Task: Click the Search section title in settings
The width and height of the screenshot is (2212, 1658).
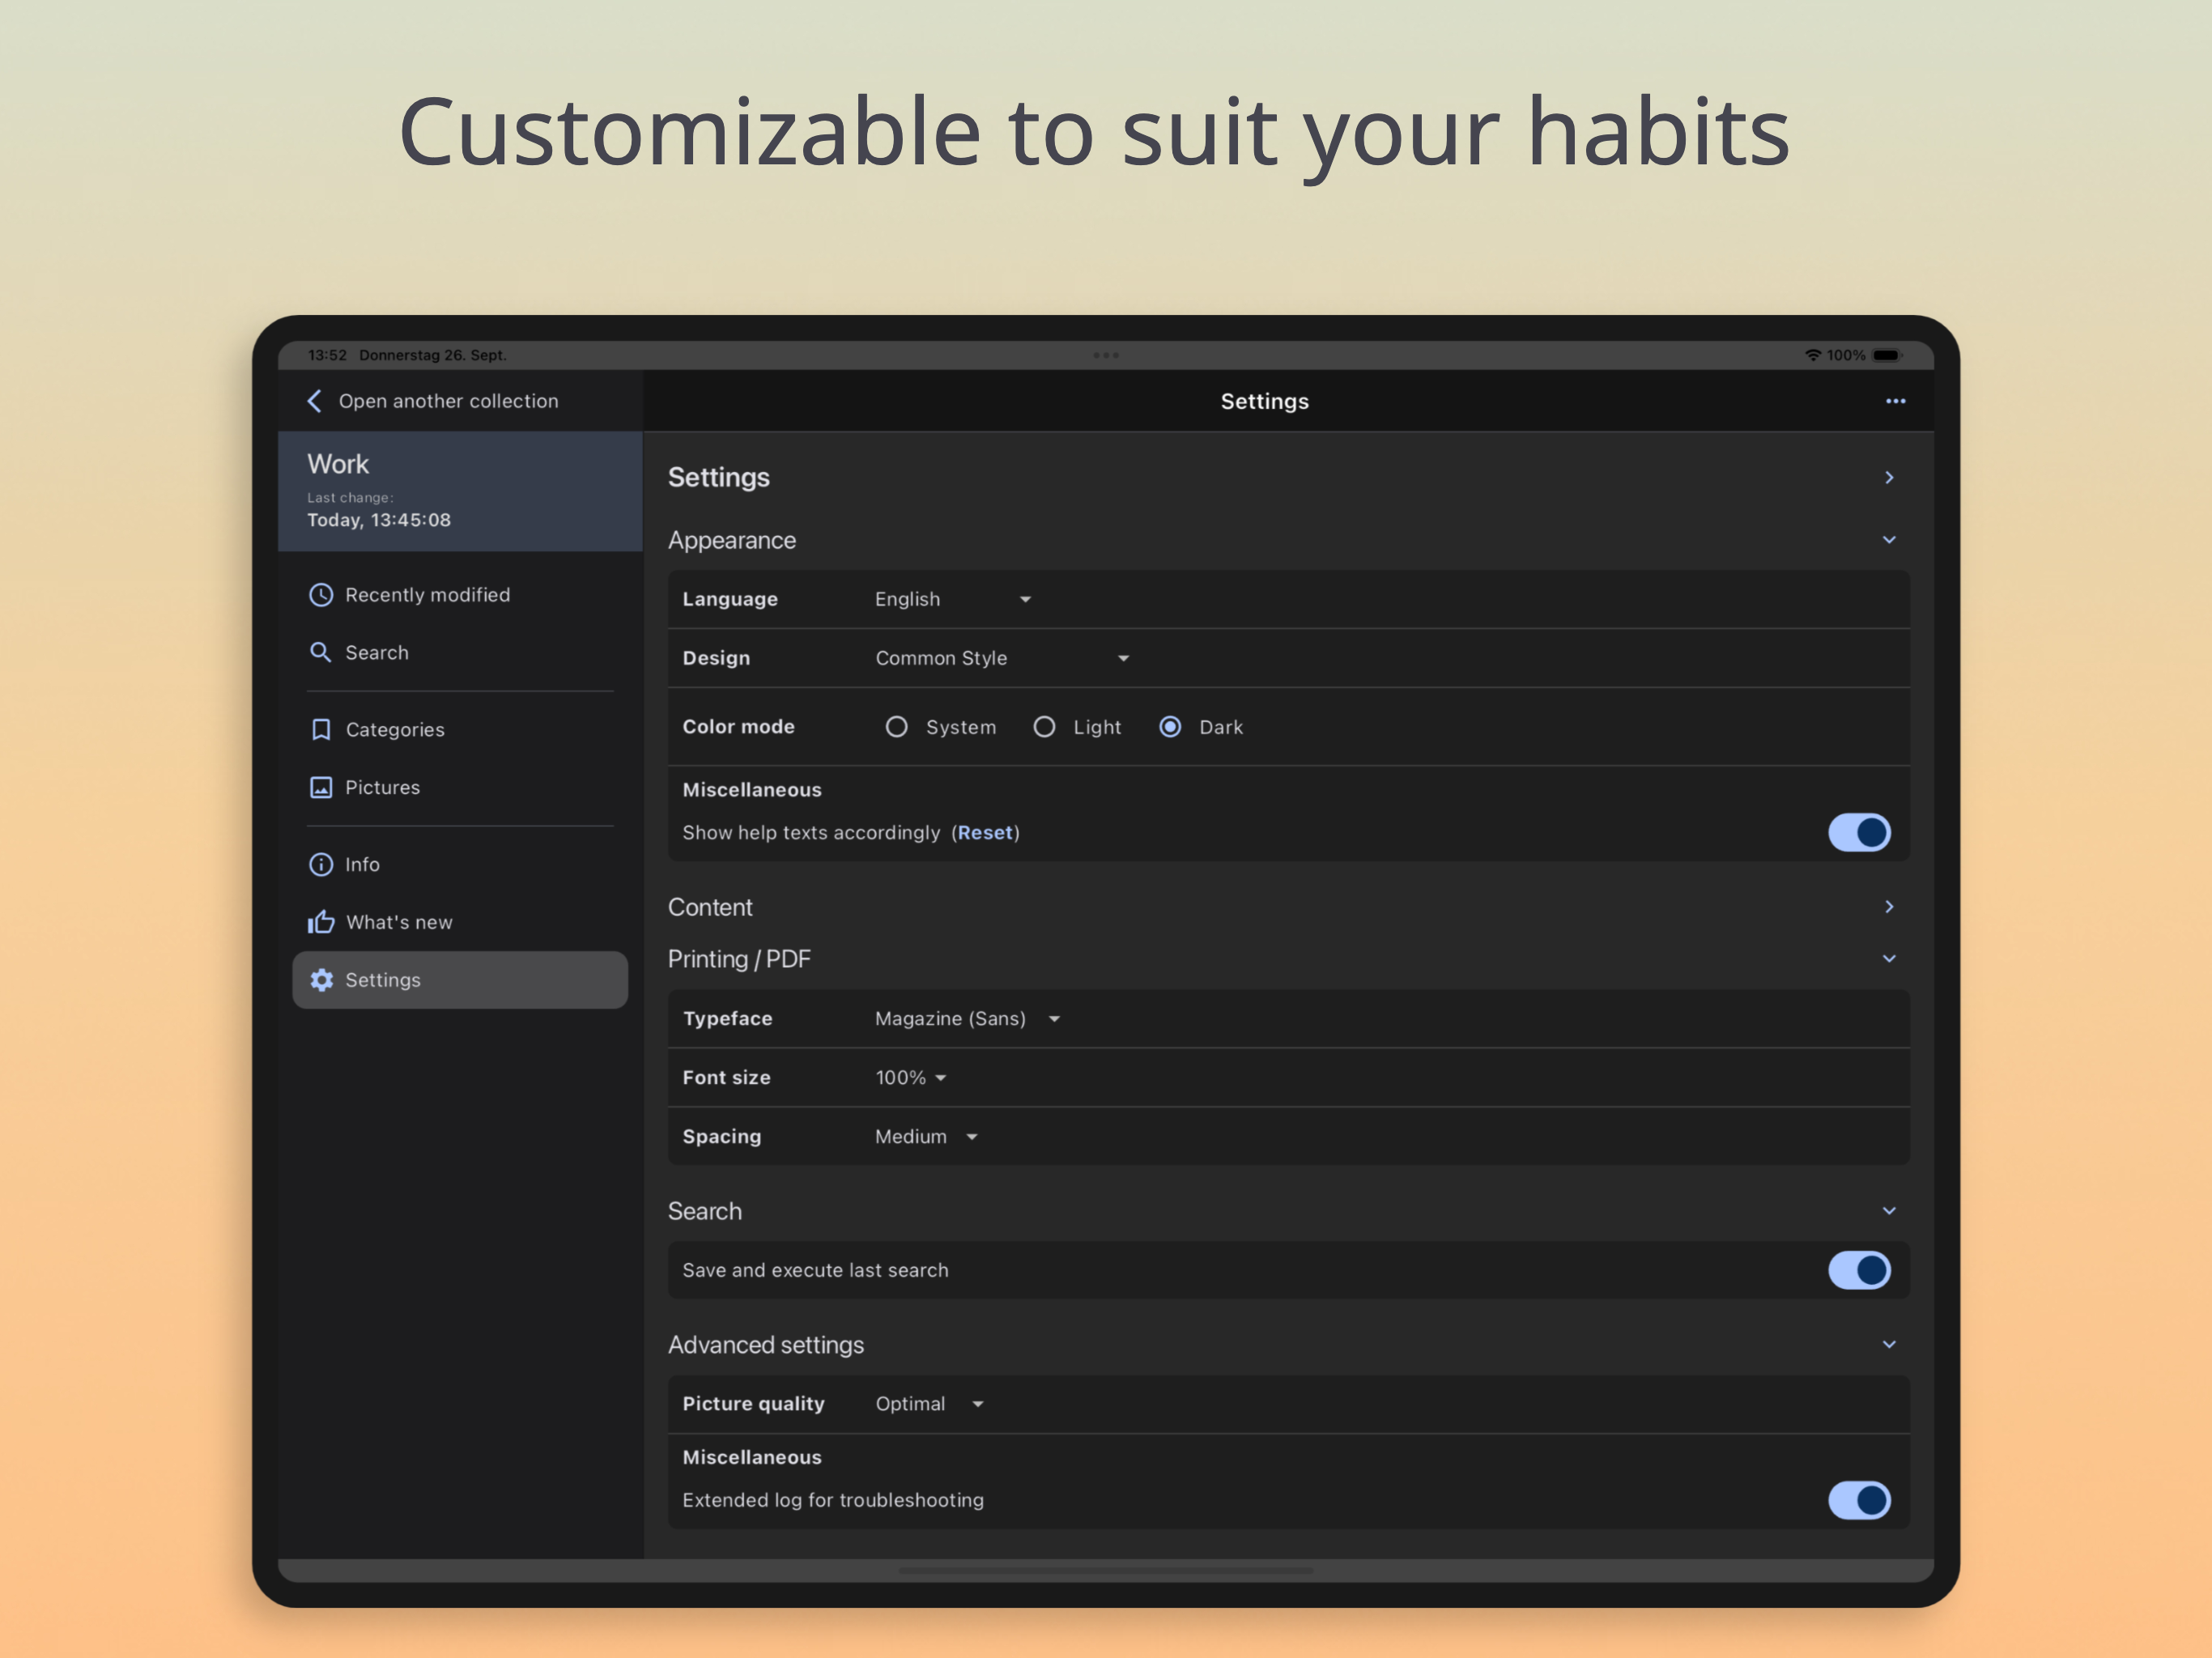Action: pyautogui.click(x=705, y=1211)
